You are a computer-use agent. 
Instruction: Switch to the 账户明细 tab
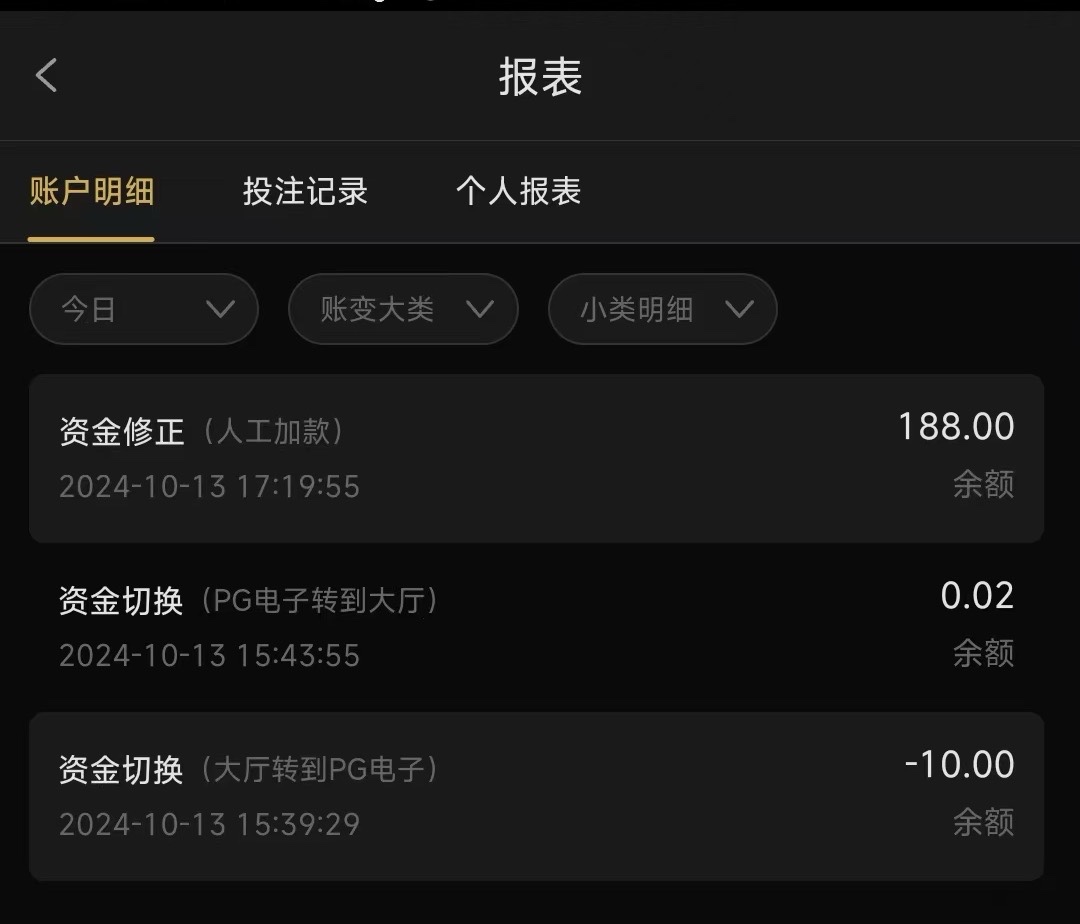point(91,191)
